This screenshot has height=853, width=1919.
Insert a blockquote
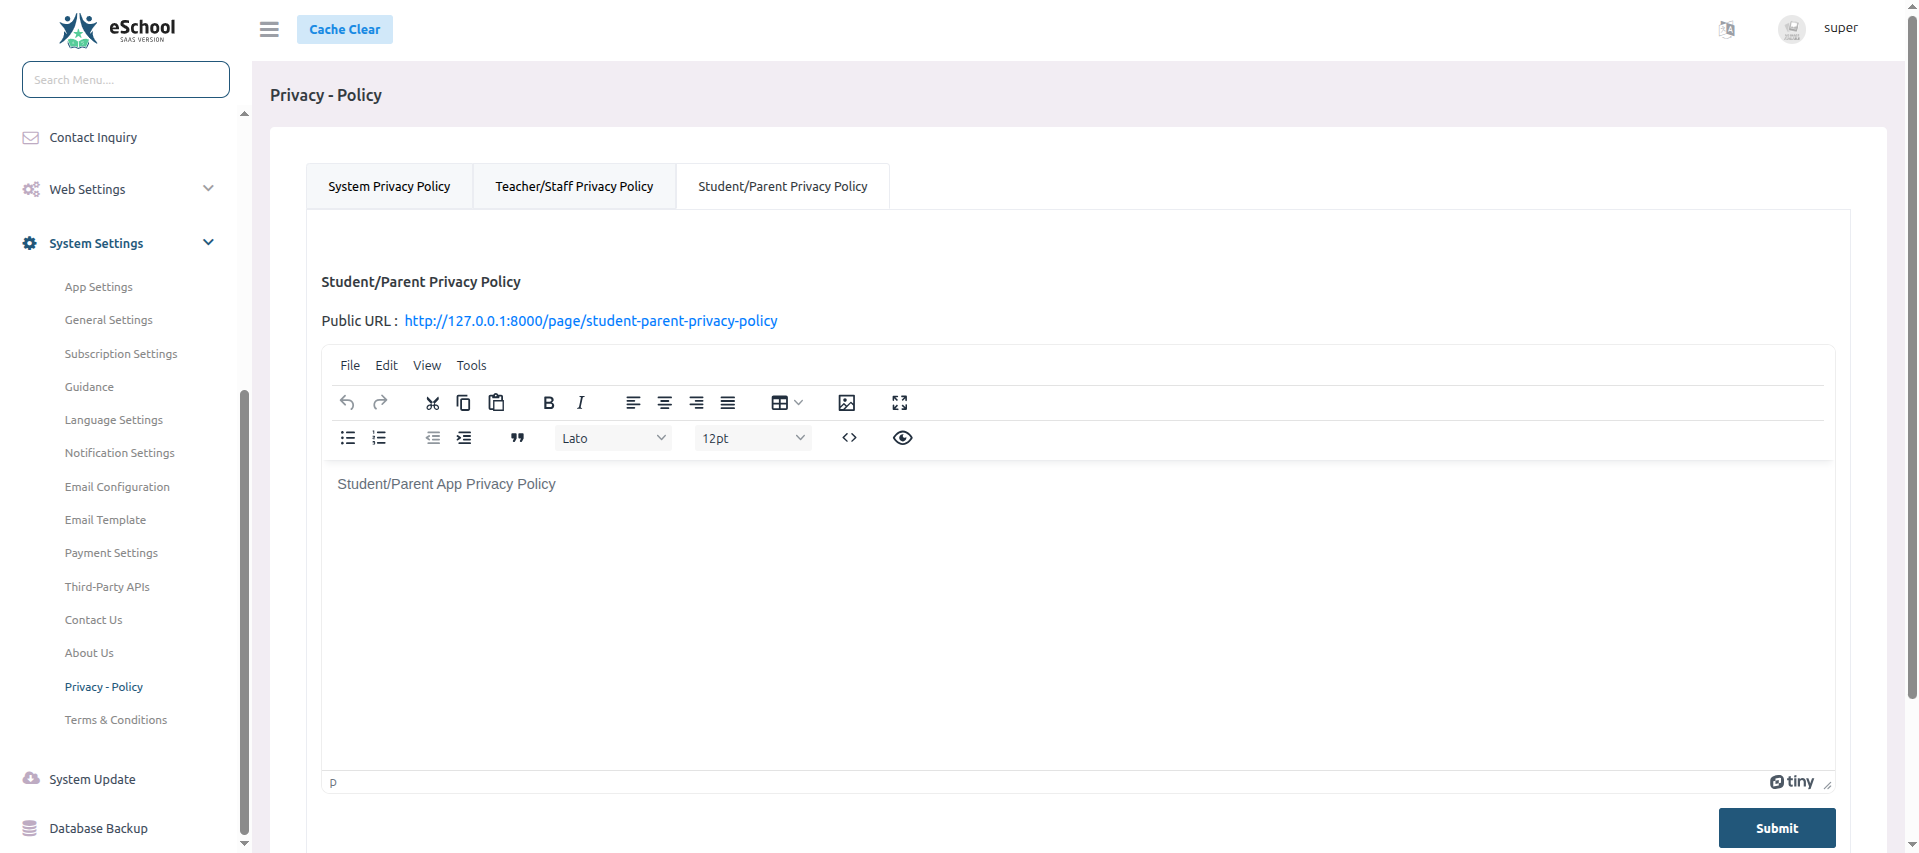click(517, 438)
